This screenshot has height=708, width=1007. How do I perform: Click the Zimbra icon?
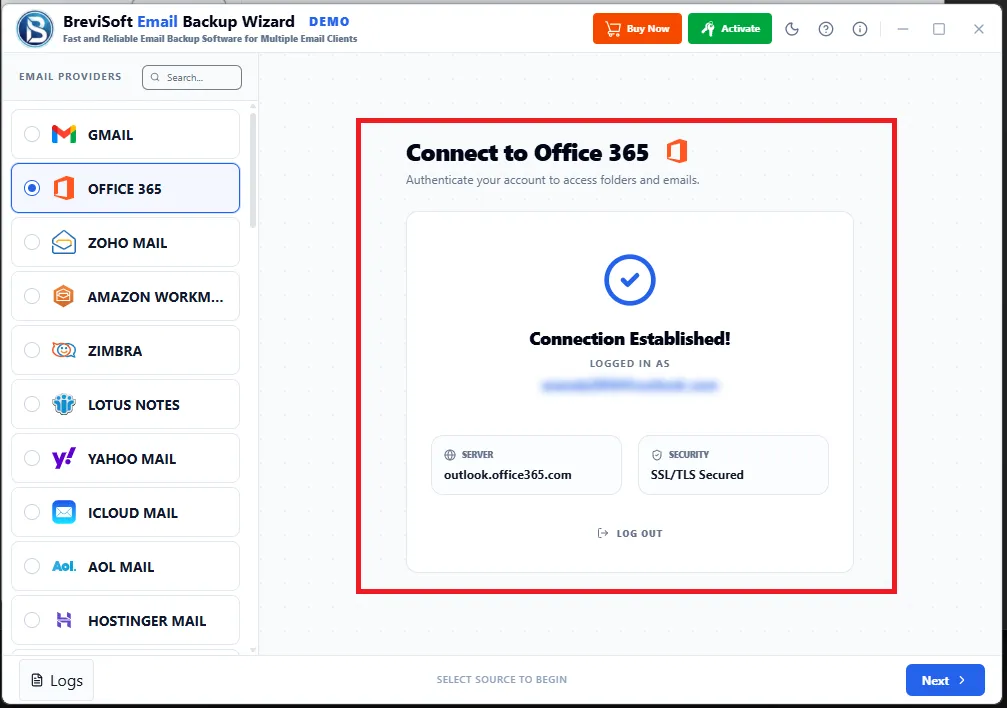pyautogui.click(x=64, y=350)
